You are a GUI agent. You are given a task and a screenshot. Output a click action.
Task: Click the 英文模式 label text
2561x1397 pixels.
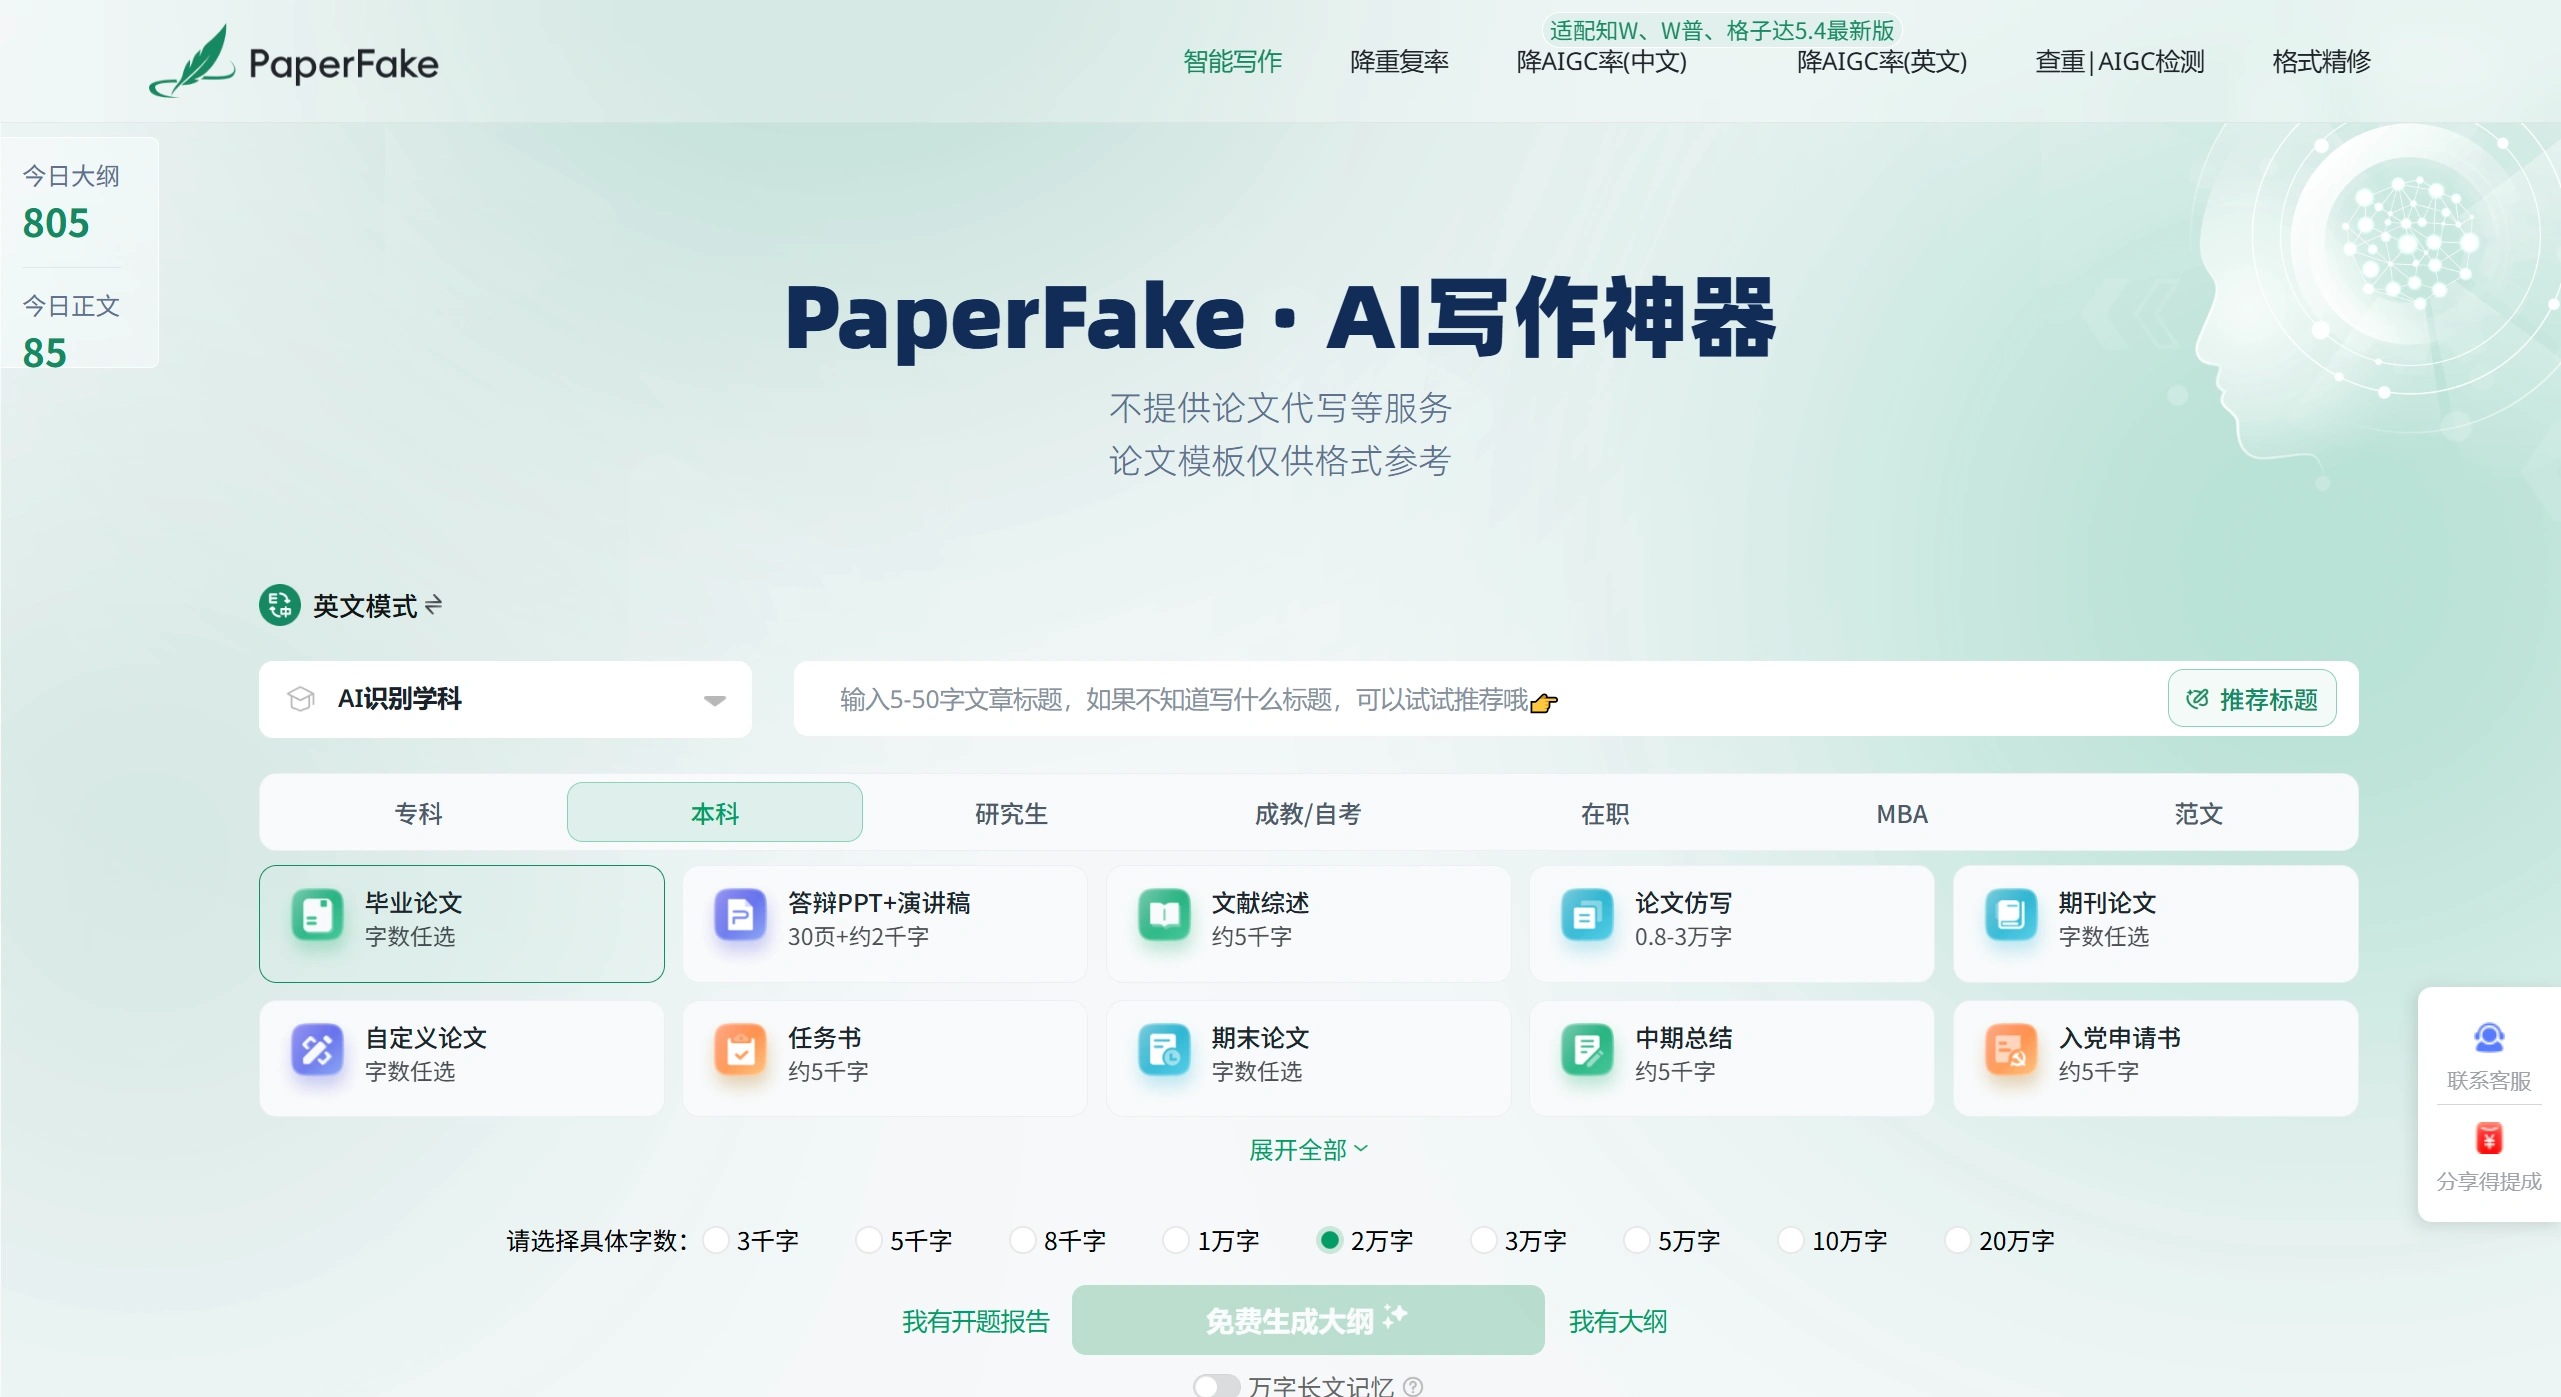click(365, 606)
